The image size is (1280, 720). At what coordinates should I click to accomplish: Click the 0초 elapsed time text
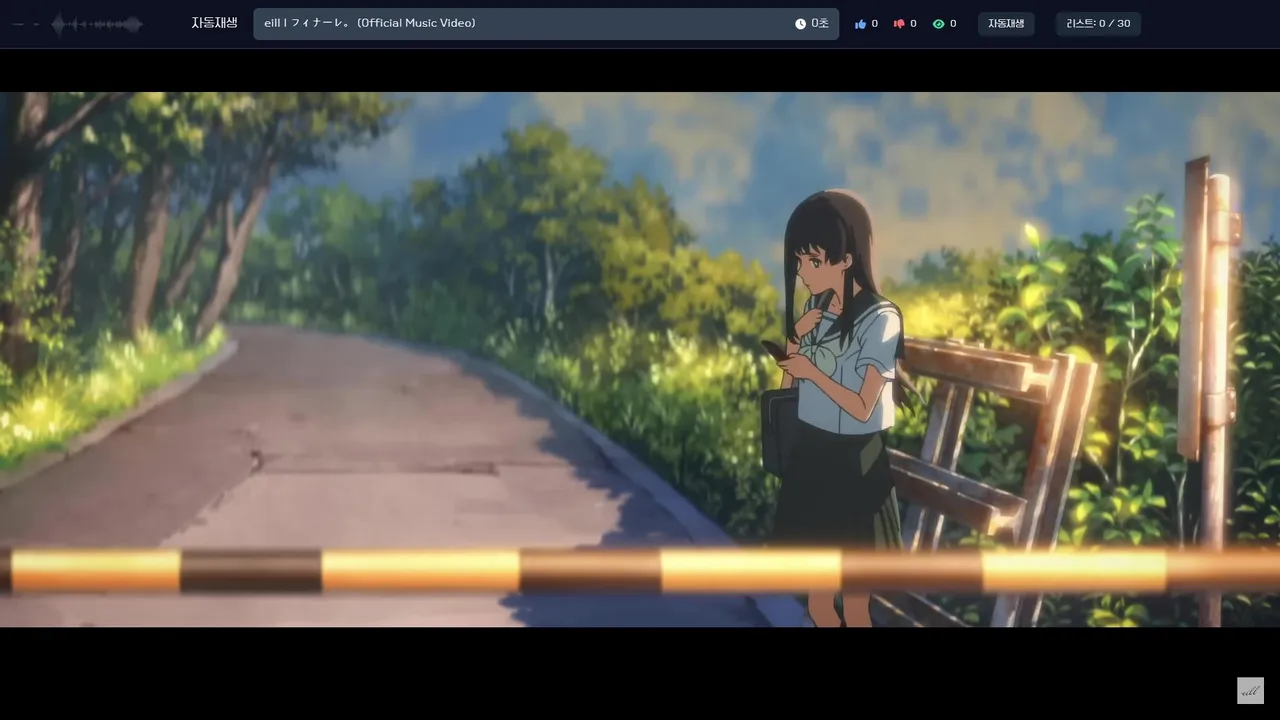[820, 24]
